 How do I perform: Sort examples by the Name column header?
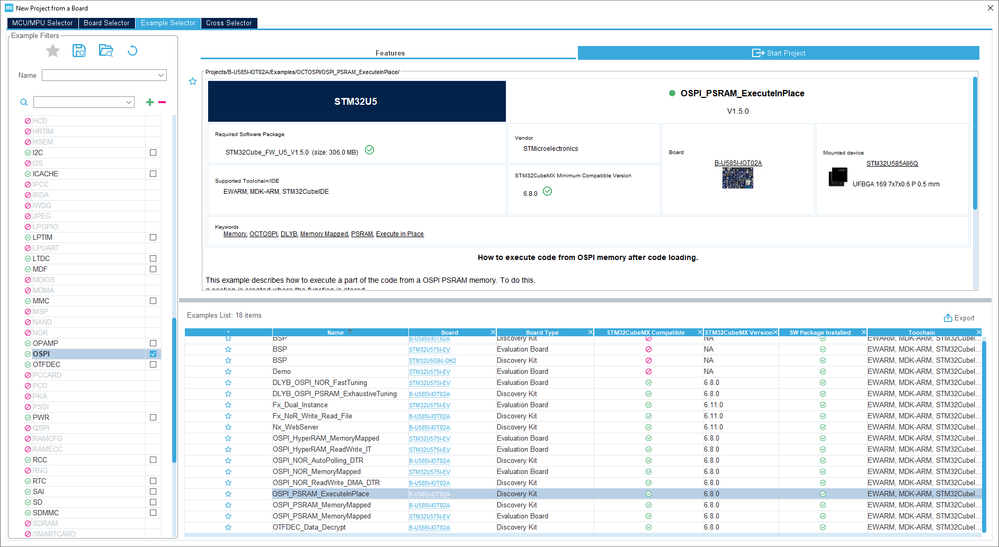[340, 332]
